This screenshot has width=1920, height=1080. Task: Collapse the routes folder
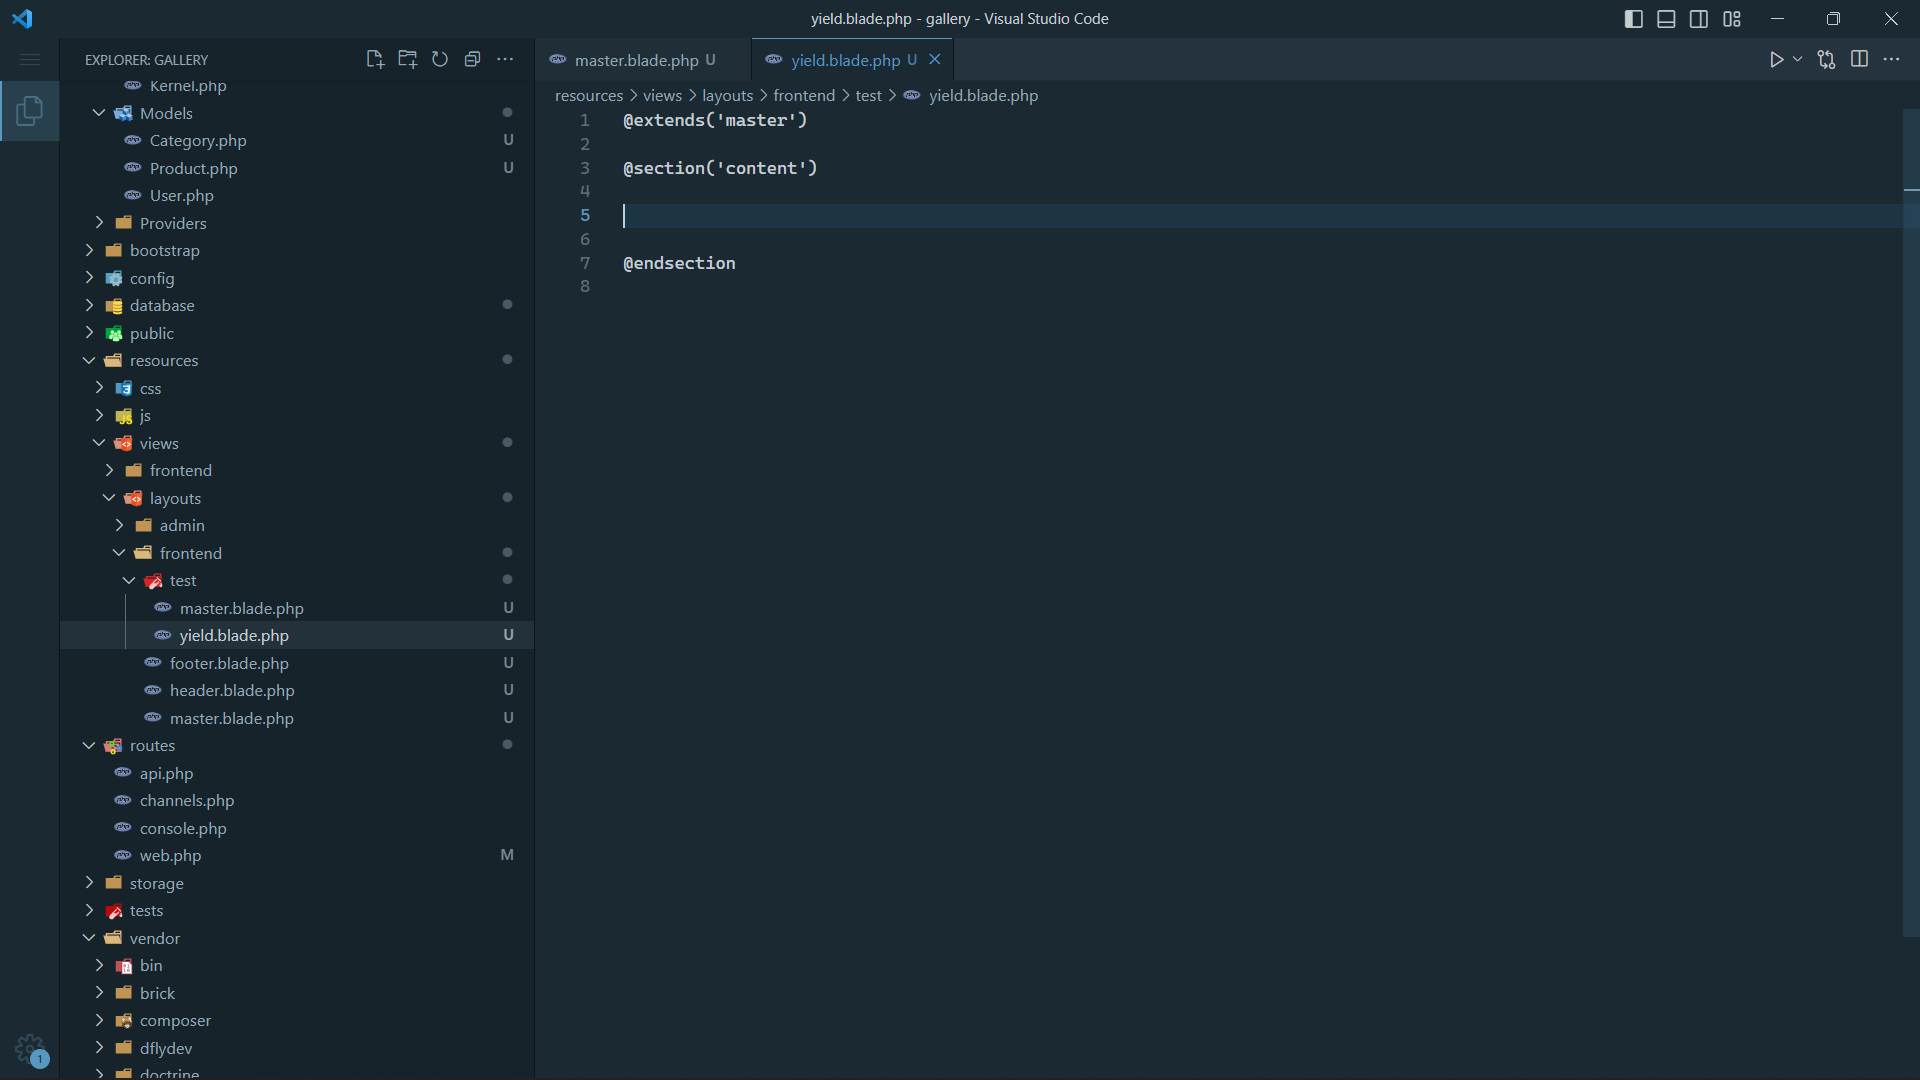click(x=297, y=746)
